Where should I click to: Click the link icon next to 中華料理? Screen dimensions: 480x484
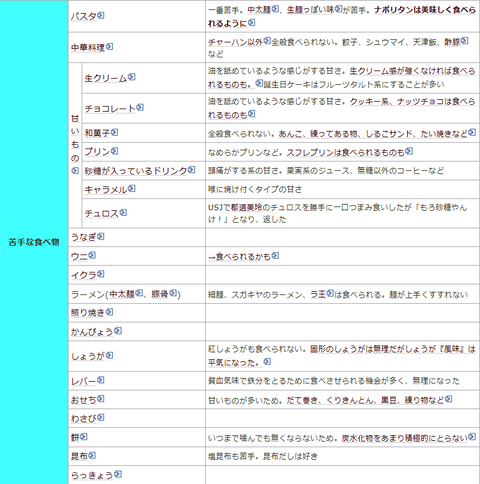pyautogui.click(x=109, y=47)
